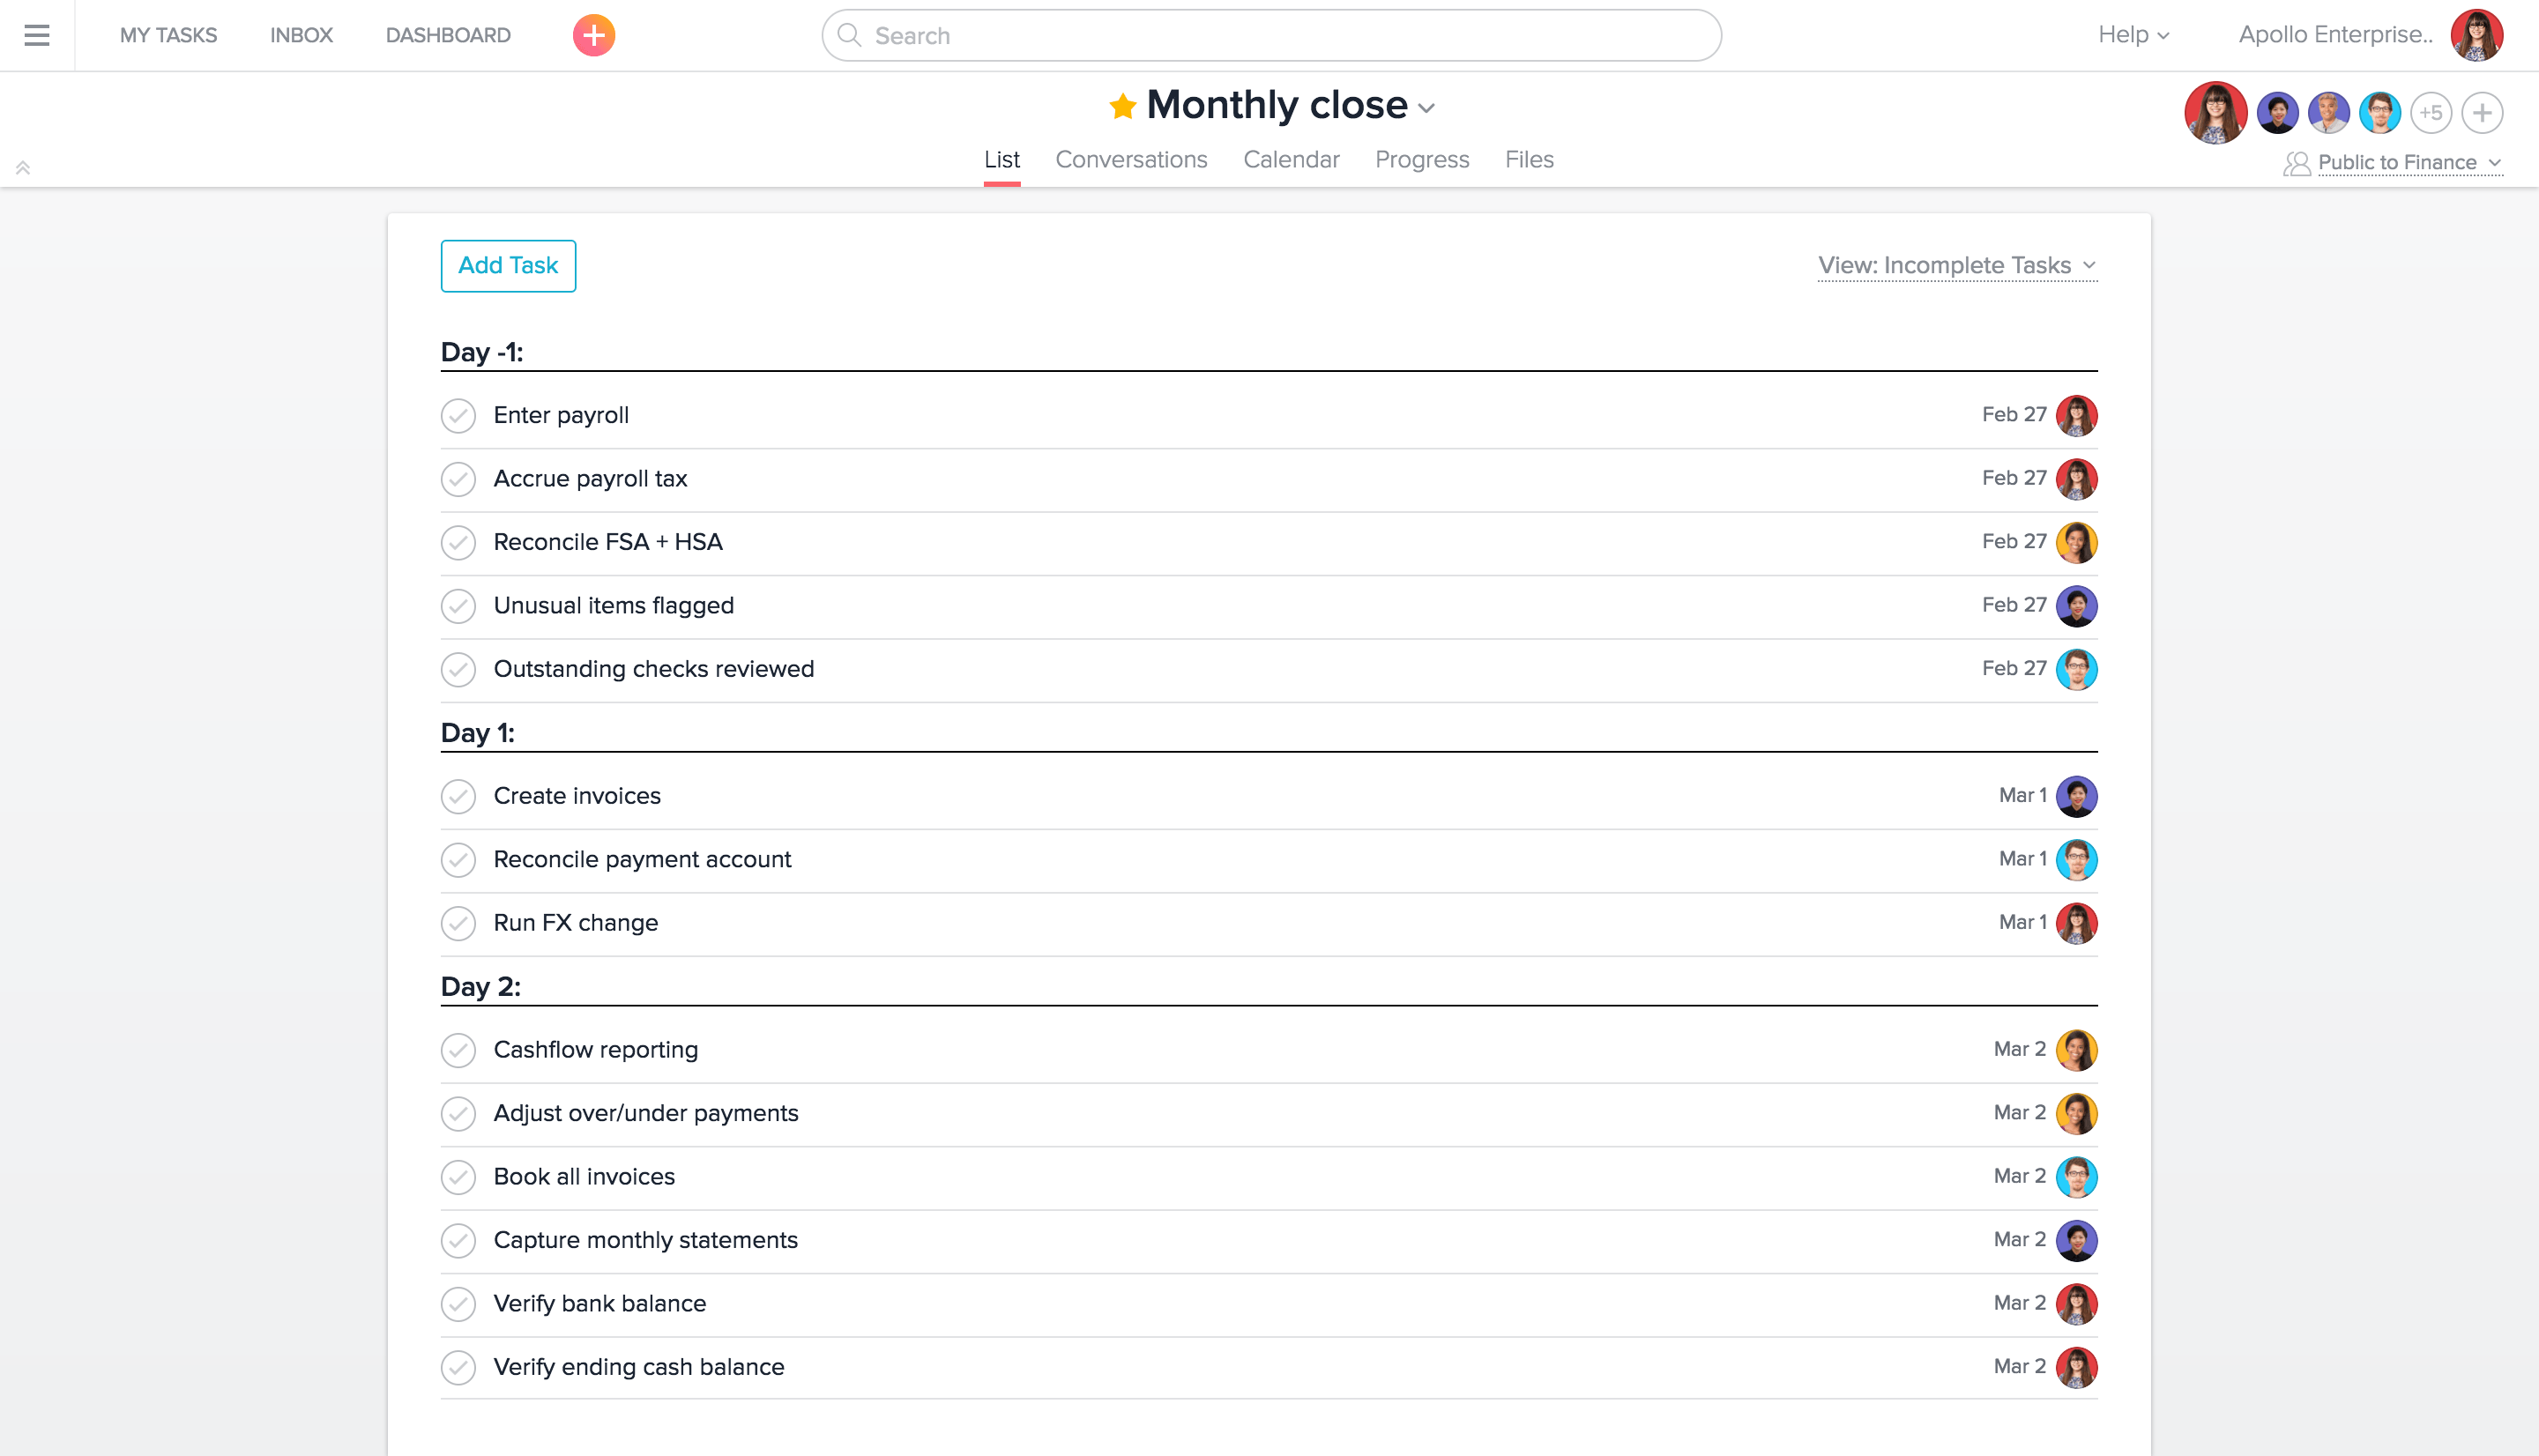Mark Enter payroll task complete
Viewport: 2539px width, 1456px height.
click(458, 415)
